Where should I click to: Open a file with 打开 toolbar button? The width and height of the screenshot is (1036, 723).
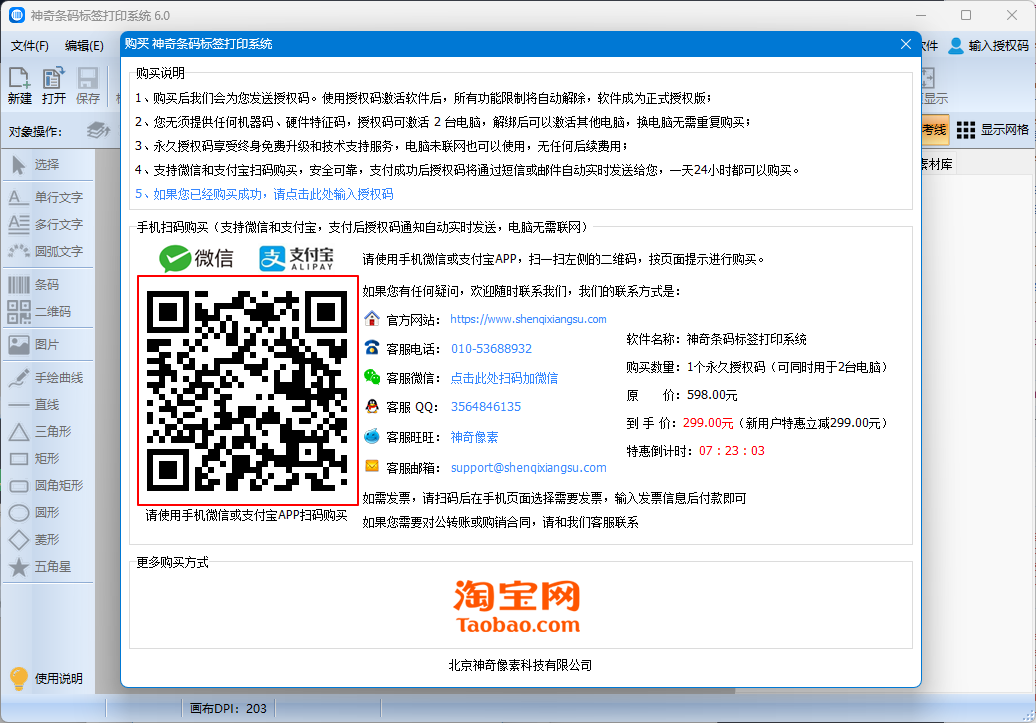coord(54,86)
